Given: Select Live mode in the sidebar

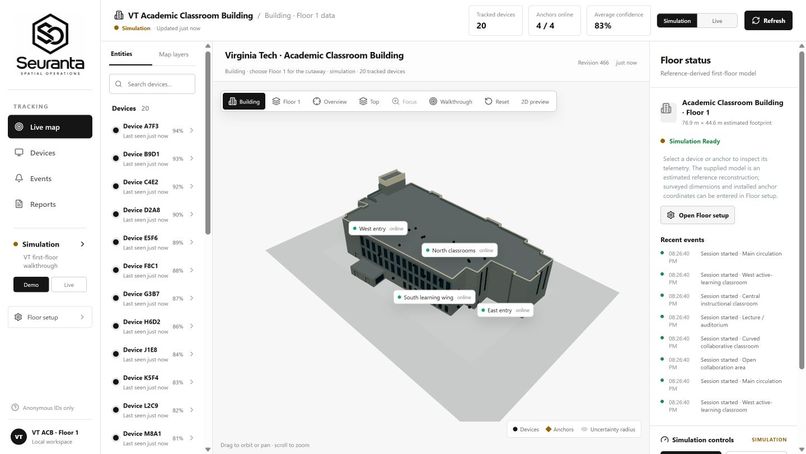Looking at the screenshot, I should tap(69, 284).
